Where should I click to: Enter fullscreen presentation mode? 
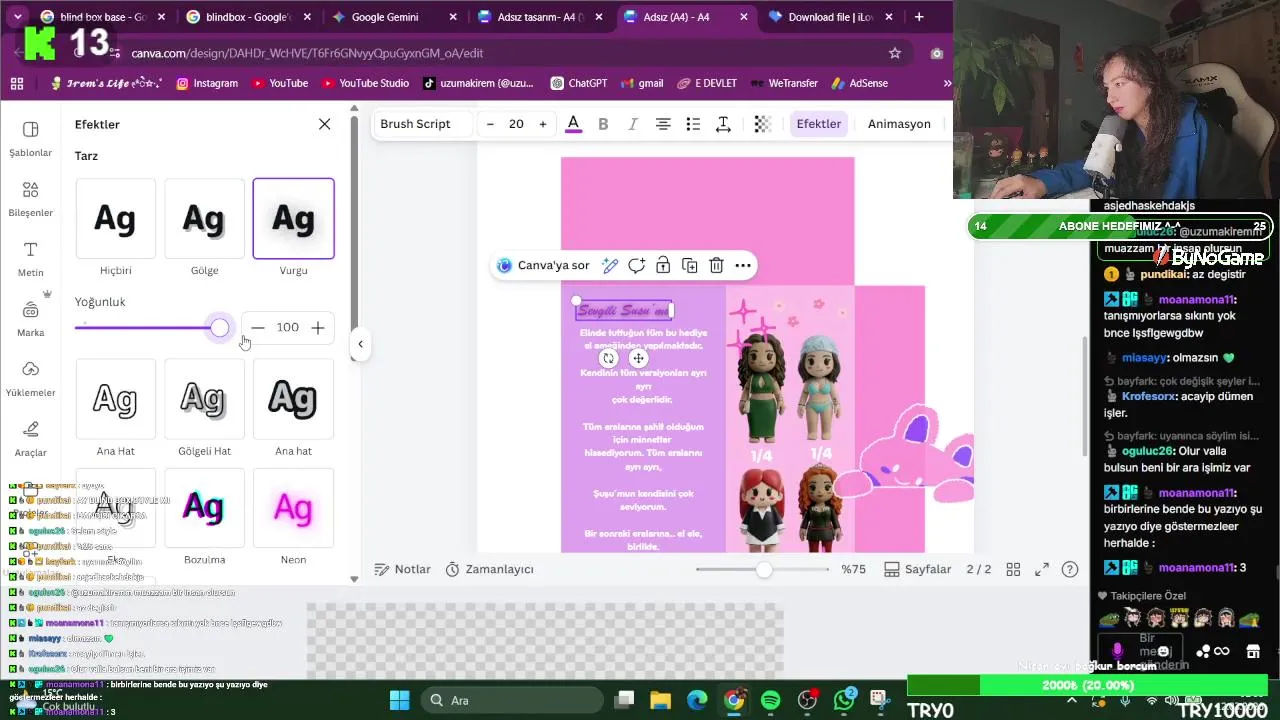click(x=1042, y=569)
